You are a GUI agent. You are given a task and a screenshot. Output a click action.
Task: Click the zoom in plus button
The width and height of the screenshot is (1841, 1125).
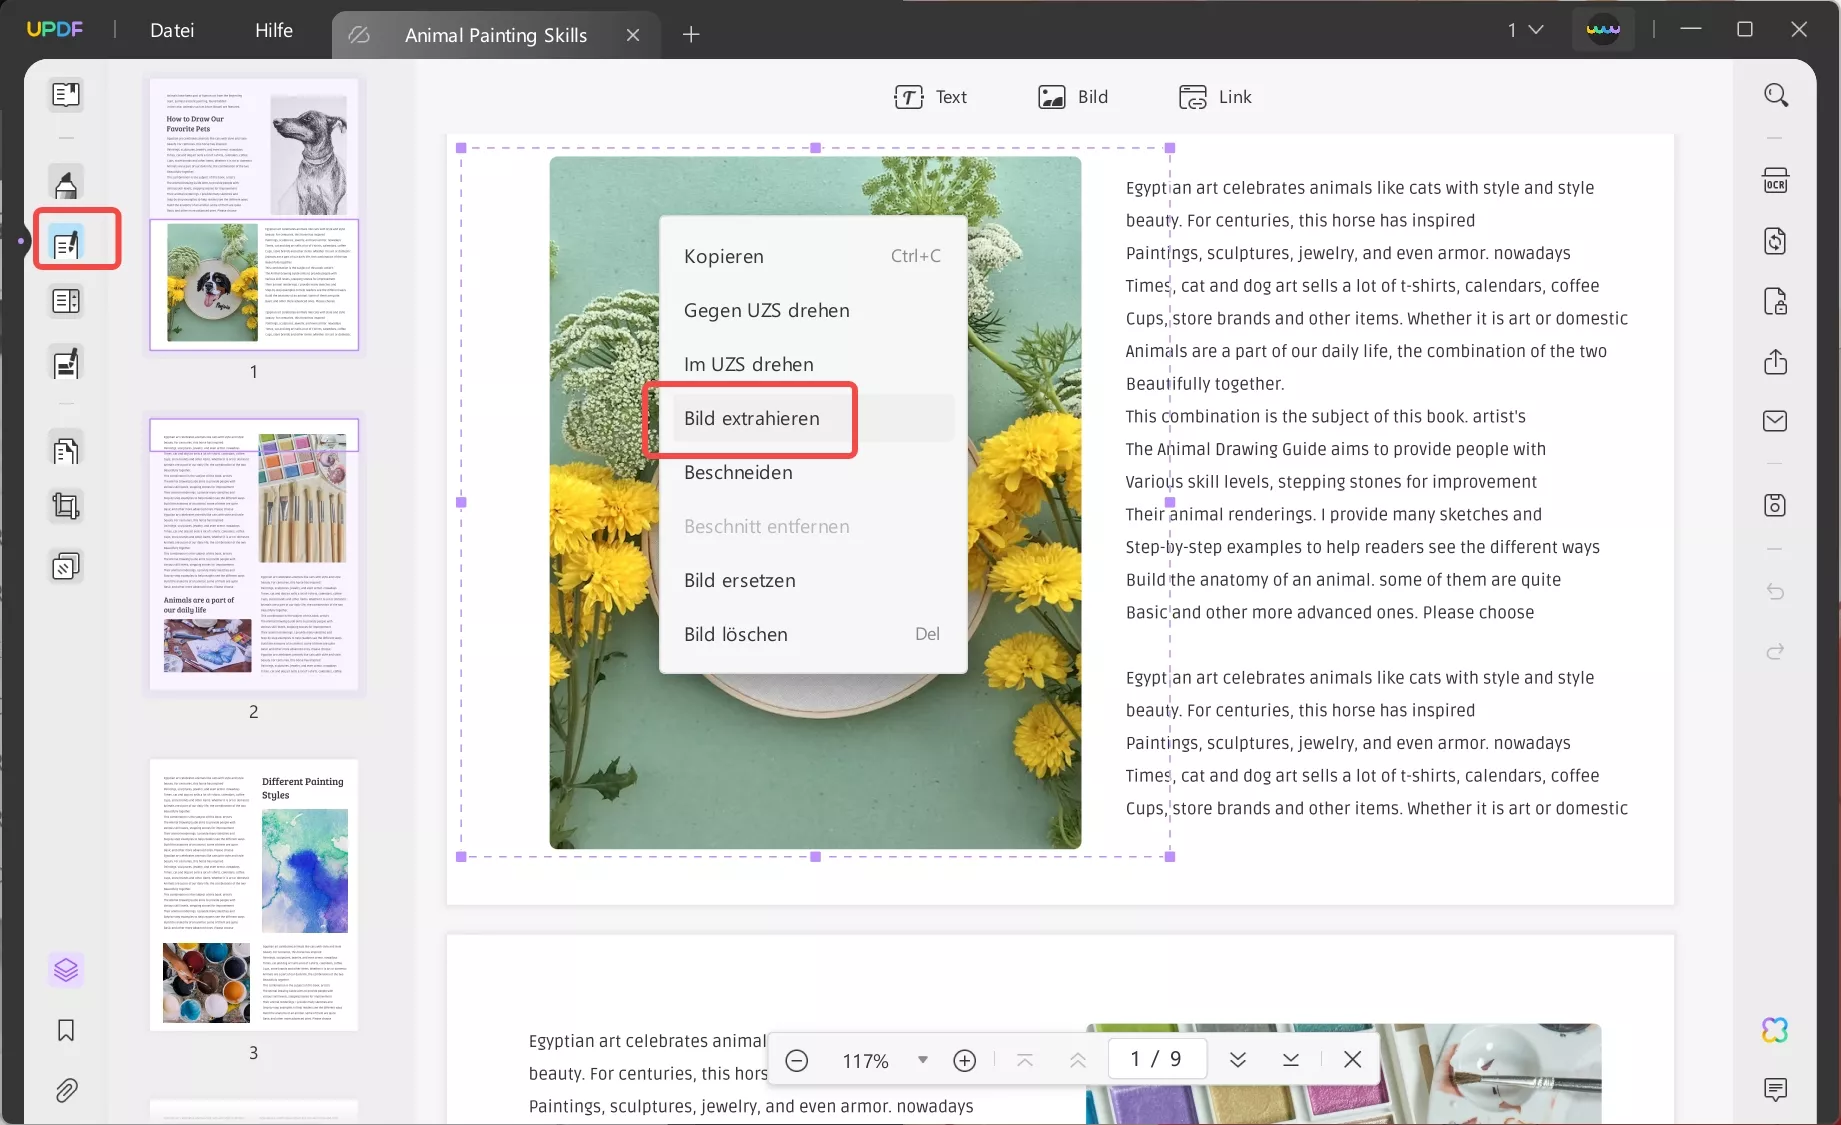tap(965, 1060)
